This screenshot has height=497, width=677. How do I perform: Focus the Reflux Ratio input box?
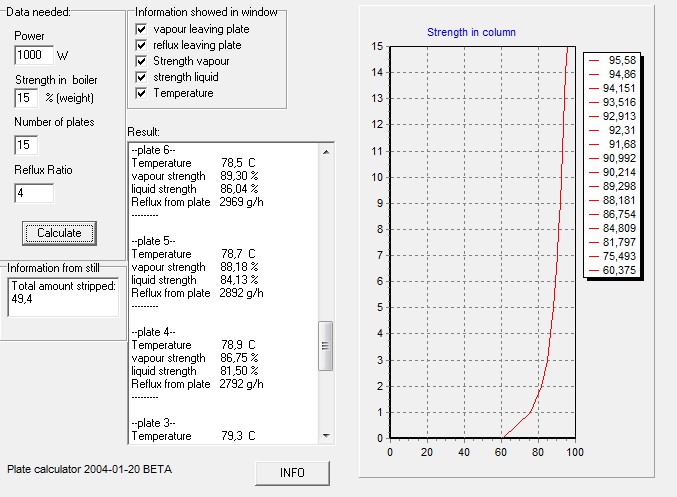[34, 191]
